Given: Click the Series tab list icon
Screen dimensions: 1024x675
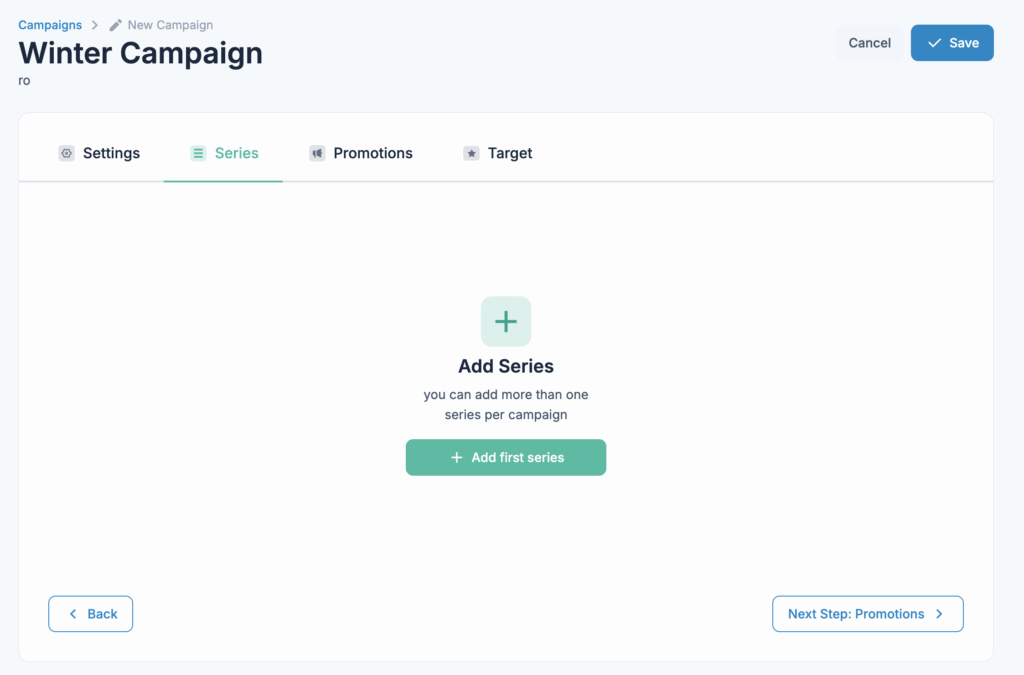Looking at the screenshot, I should 198,153.
